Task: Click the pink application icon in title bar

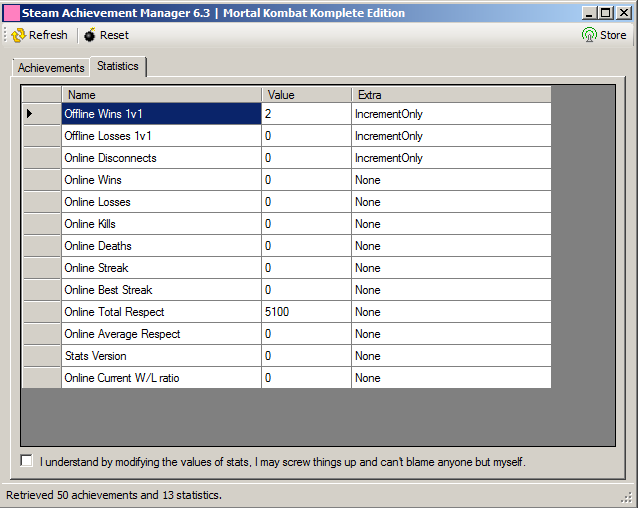Action: (x=11, y=13)
